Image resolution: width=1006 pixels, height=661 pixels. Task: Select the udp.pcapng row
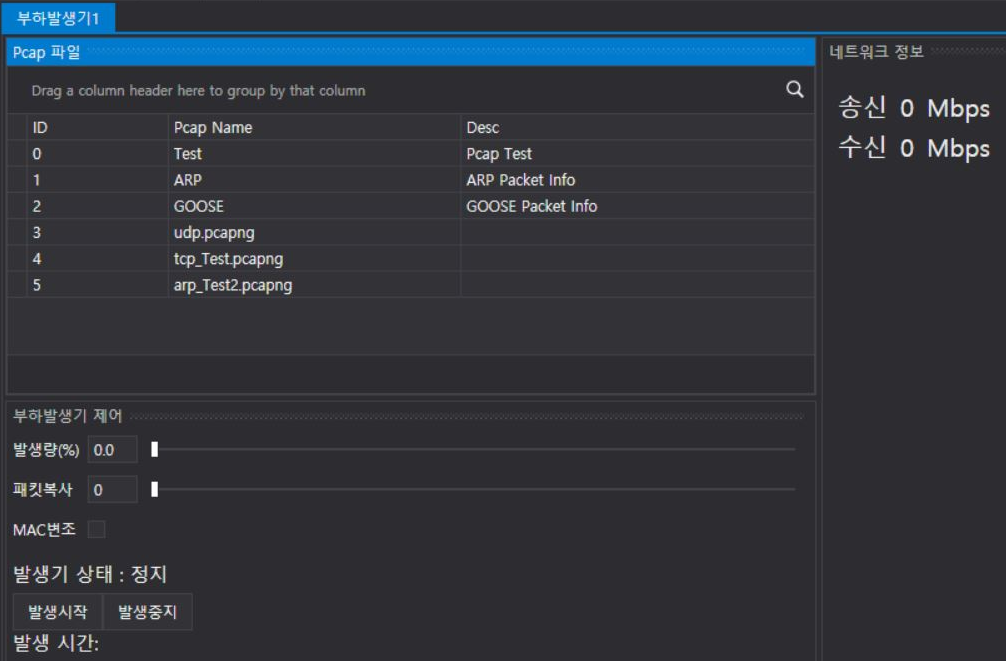(411, 232)
